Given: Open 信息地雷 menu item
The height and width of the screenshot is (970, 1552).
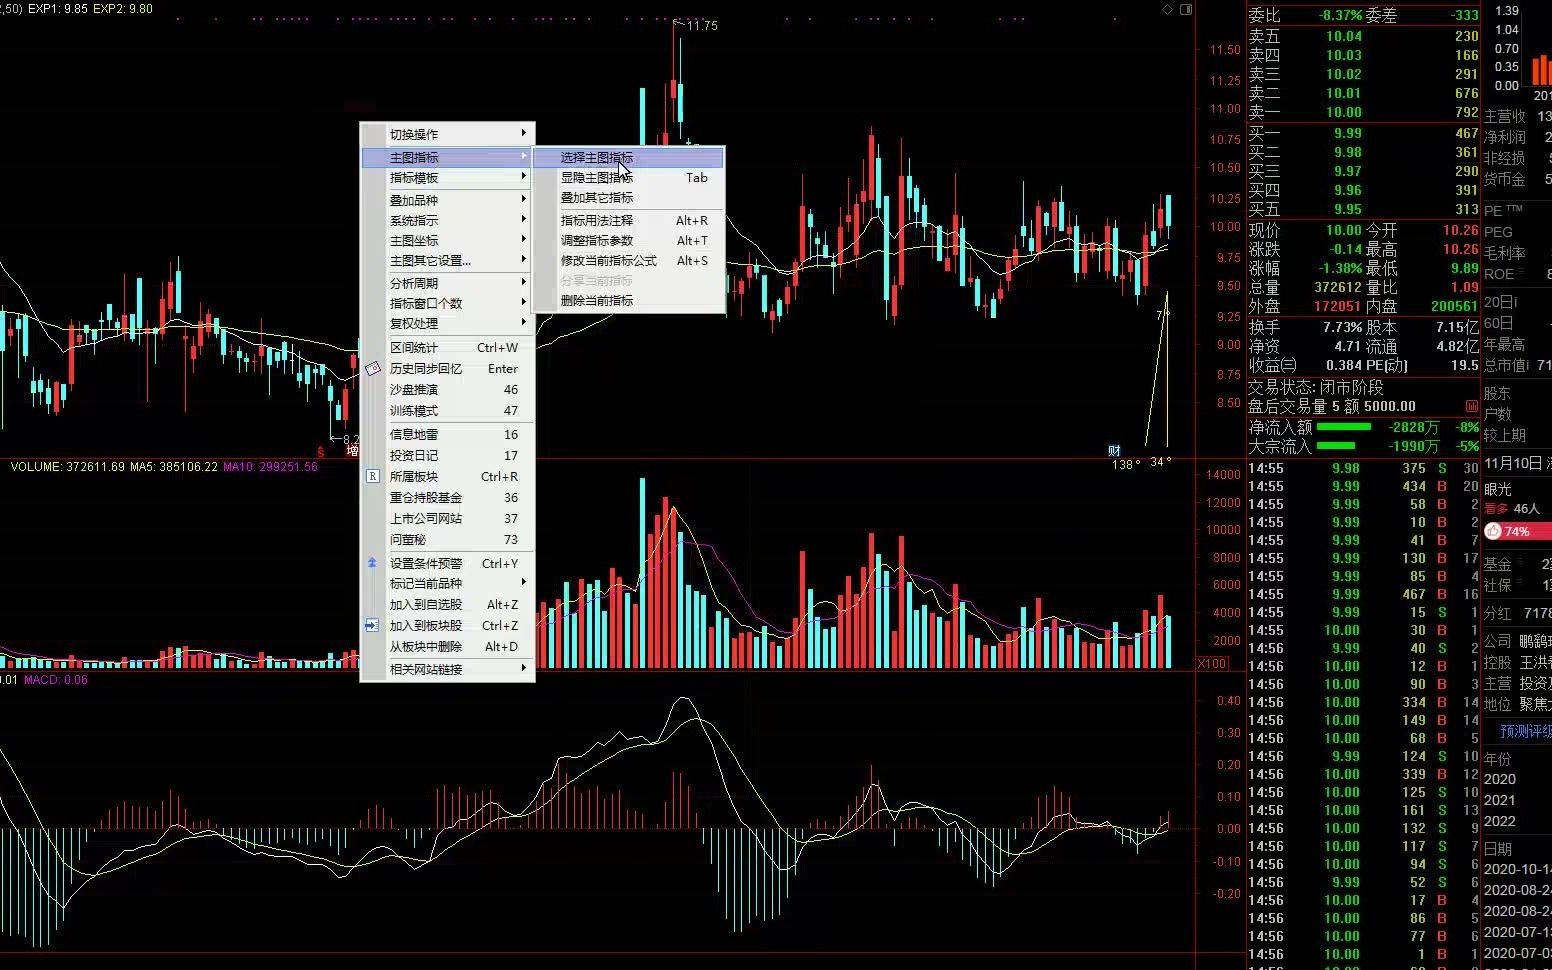Looking at the screenshot, I should pyautogui.click(x=448, y=435).
